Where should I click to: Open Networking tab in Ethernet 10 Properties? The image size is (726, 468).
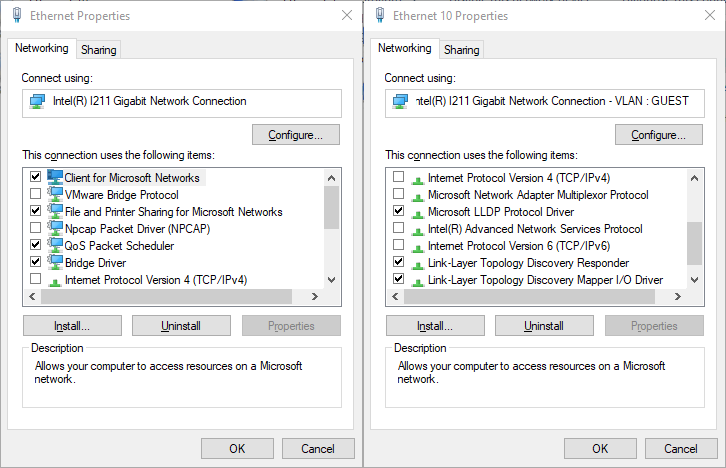click(405, 48)
